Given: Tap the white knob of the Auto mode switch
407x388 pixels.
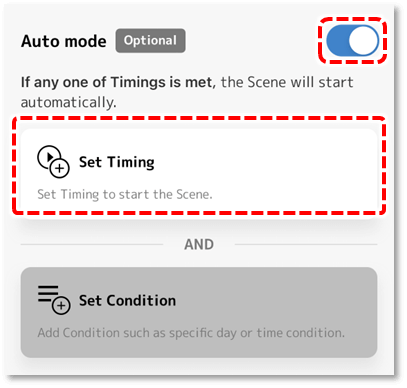Looking at the screenshot, I should tap(363, 41).
